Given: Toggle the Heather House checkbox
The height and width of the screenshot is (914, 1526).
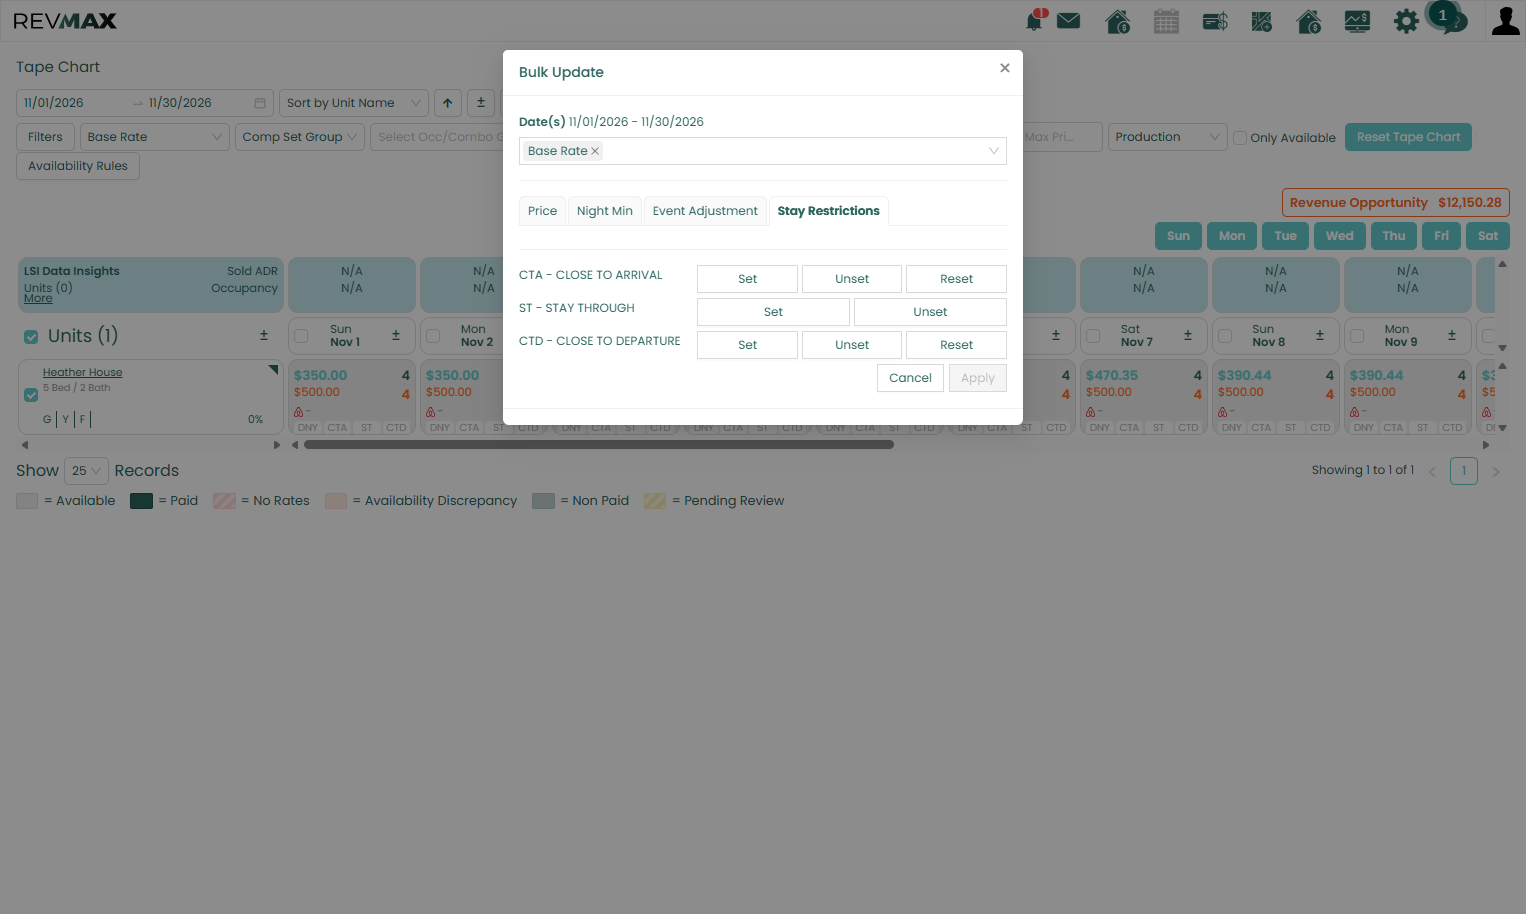Looking at the screenshot, I should 31,395.
